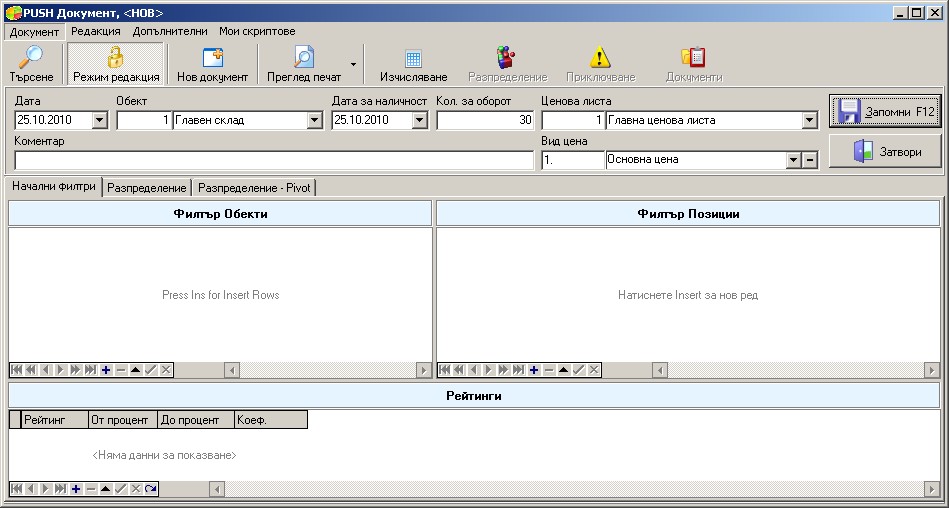Click the Приключване warning icon
Screen dimensions: 949x508
[600, 58]
